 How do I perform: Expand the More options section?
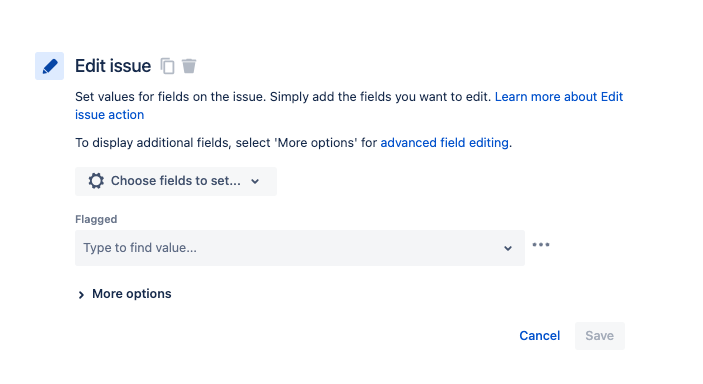coord(124,294)
